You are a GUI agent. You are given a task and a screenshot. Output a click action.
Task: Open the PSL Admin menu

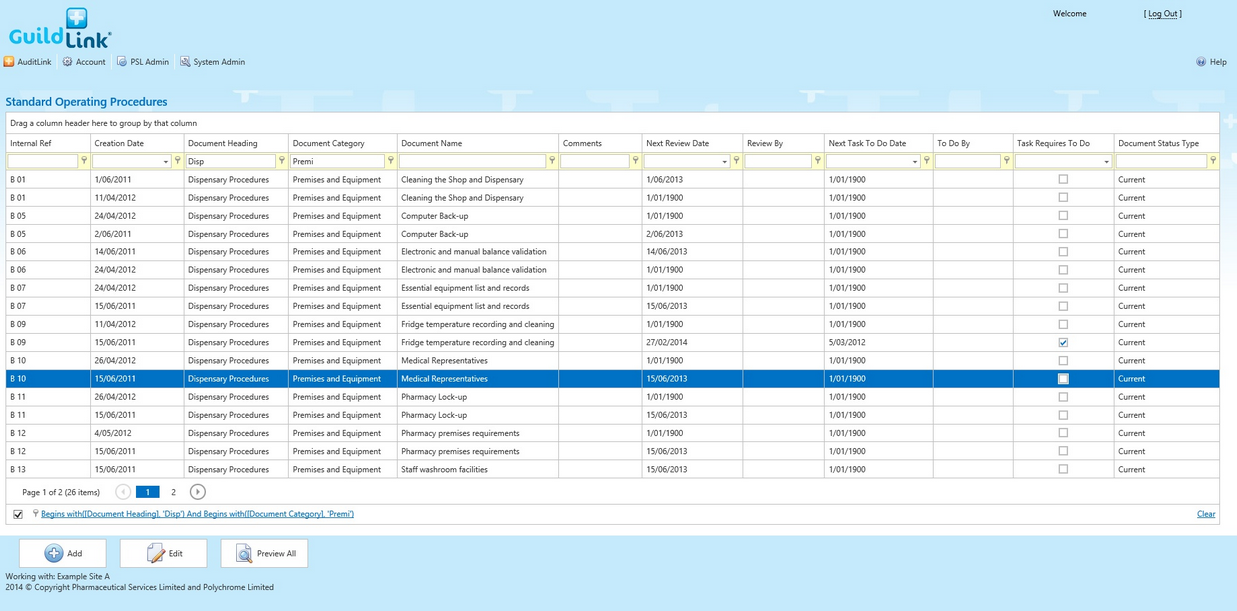tap(143, 62)
